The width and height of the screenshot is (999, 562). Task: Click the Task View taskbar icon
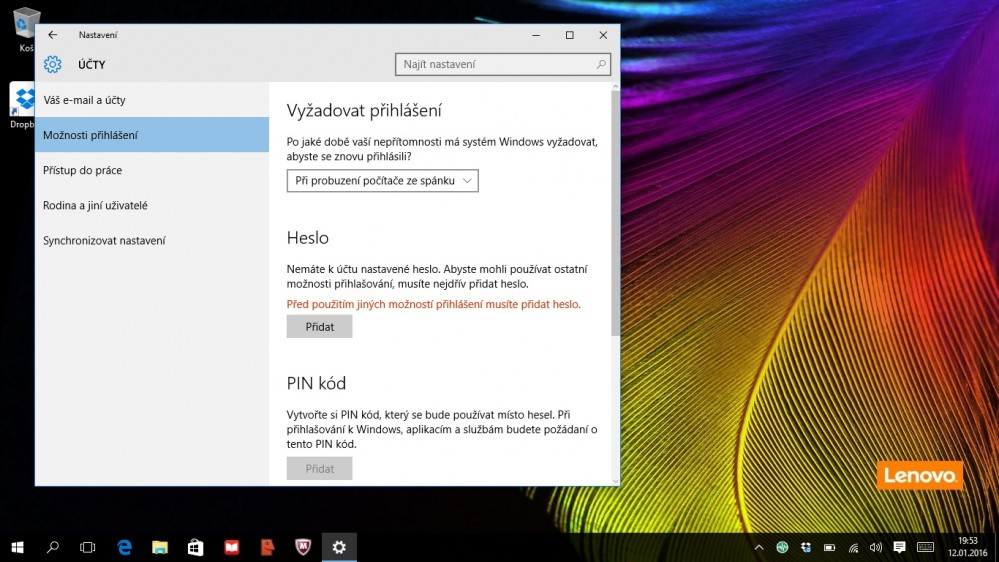(x=88, y=547)
